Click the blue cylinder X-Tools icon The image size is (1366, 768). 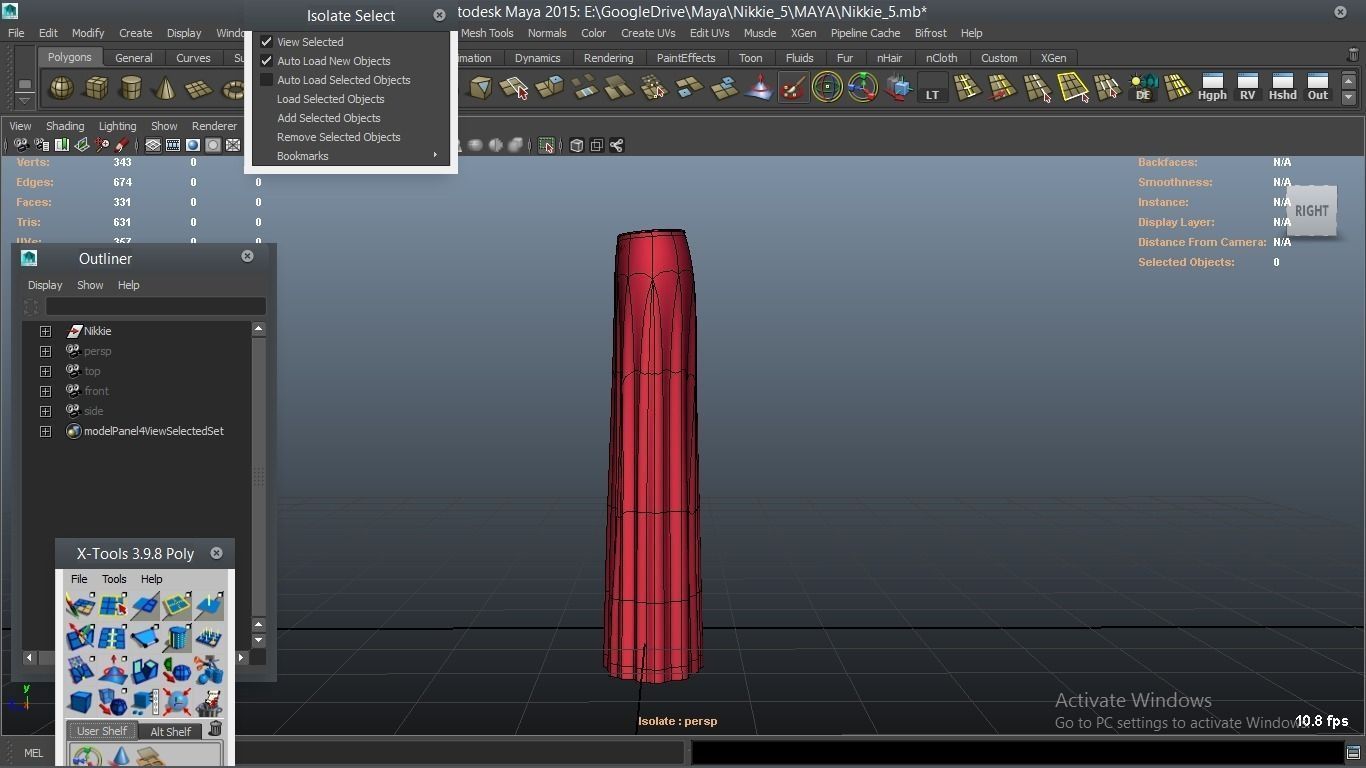177,637
